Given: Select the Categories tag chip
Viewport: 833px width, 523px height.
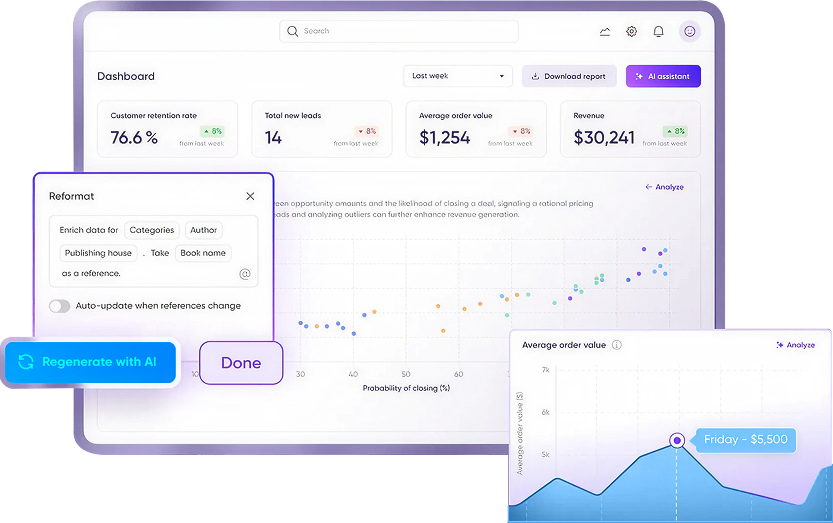Looking at the screenshot, I should 152,230.
